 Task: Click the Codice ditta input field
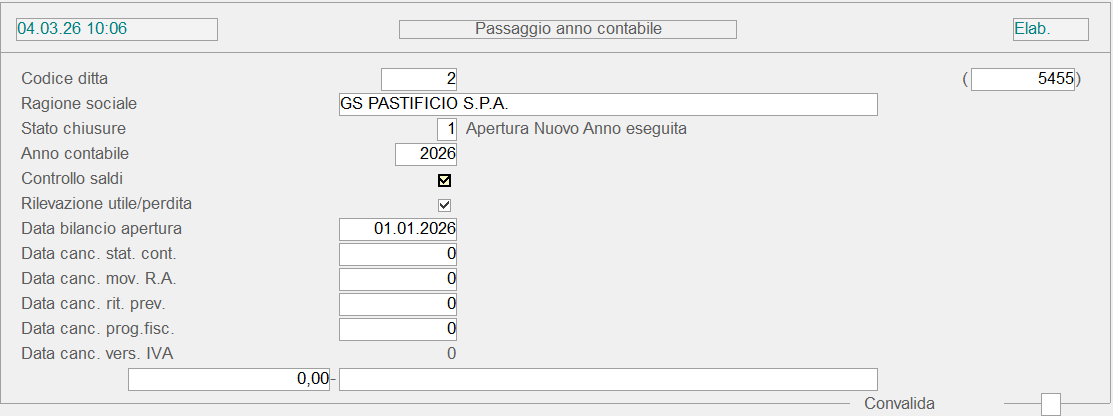pos(419,78)
